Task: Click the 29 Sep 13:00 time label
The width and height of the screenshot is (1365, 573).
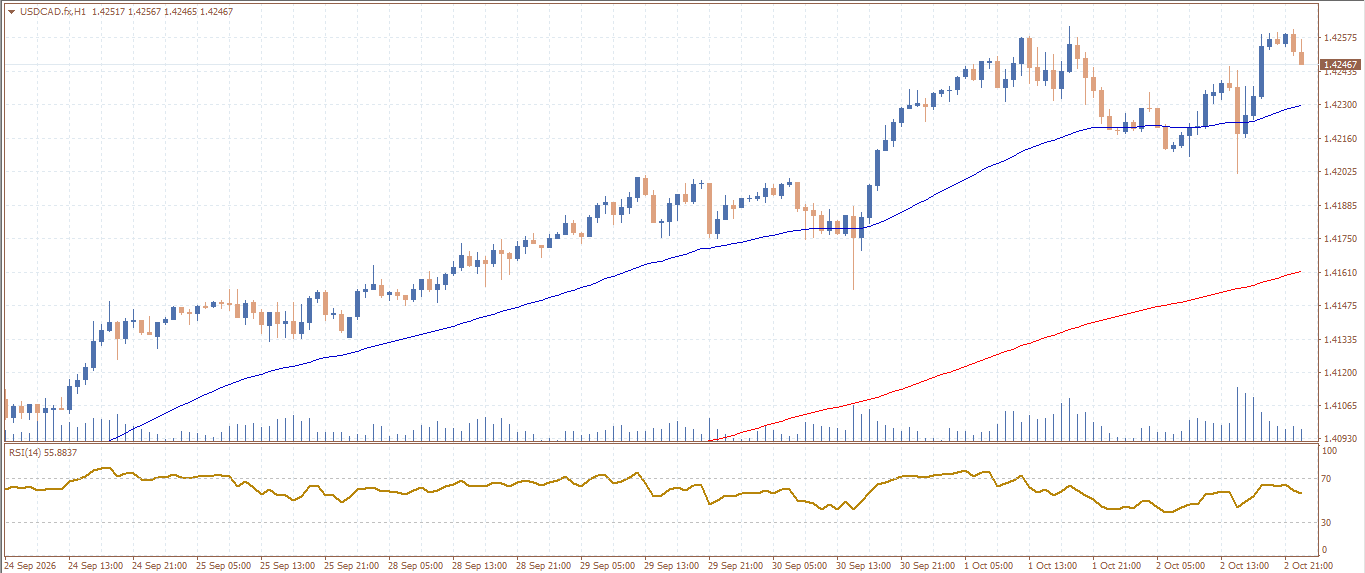Action: [672, 566]
